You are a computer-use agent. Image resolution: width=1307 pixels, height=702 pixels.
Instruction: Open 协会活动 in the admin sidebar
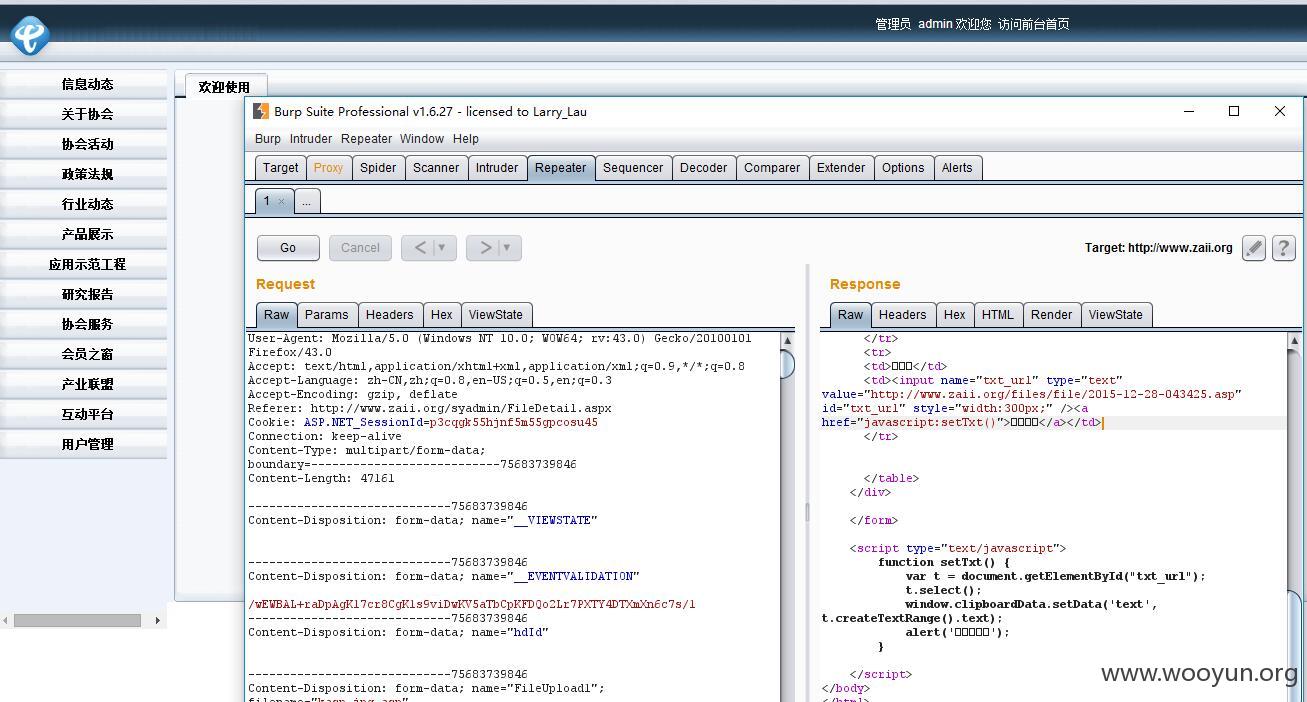pyautogui.click(x=84, y=144)
